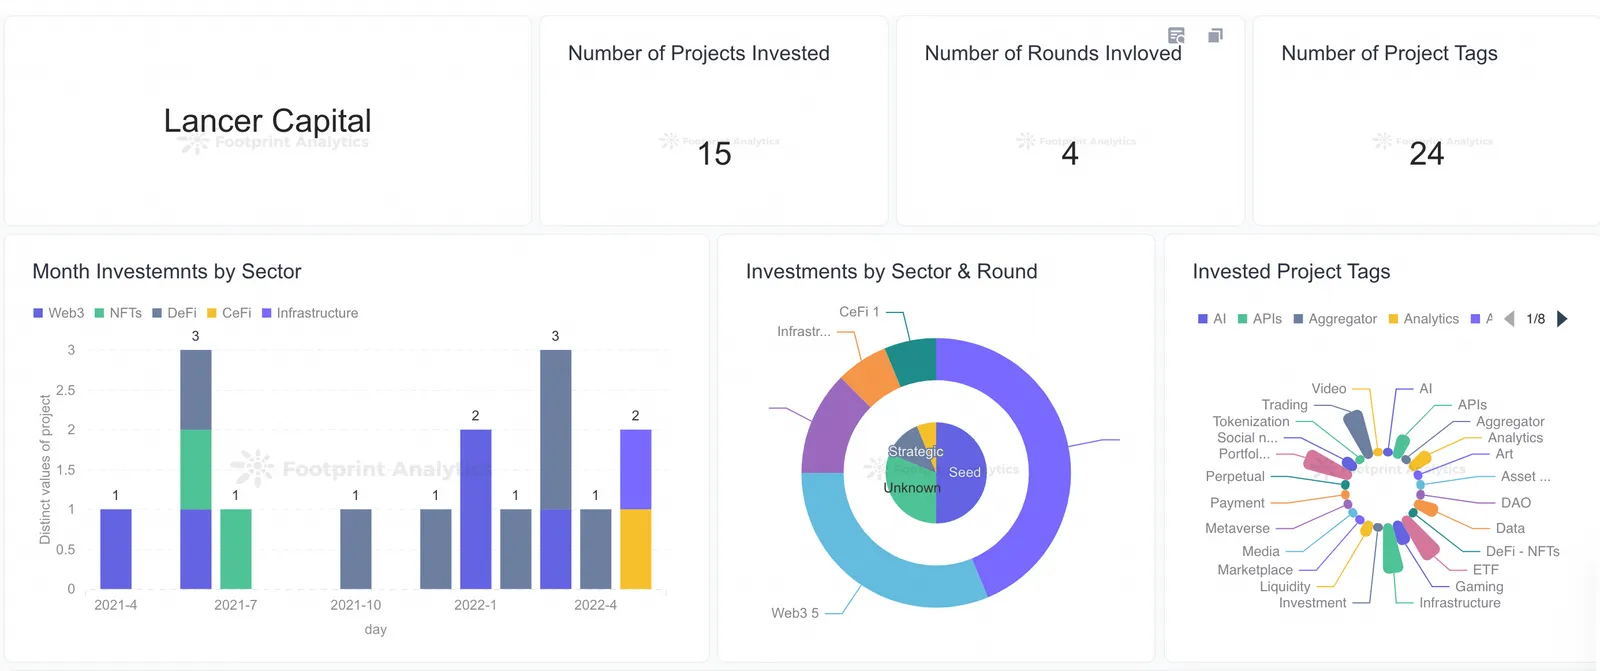Click the Number of Project Tags title
This screenshot has height=671, width=1600.
[x=1389, y=53]
